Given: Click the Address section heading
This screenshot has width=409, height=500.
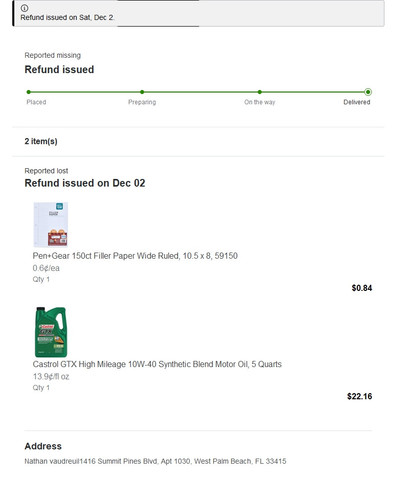Looking at the screenshot, I should click(x=43, y=446).
